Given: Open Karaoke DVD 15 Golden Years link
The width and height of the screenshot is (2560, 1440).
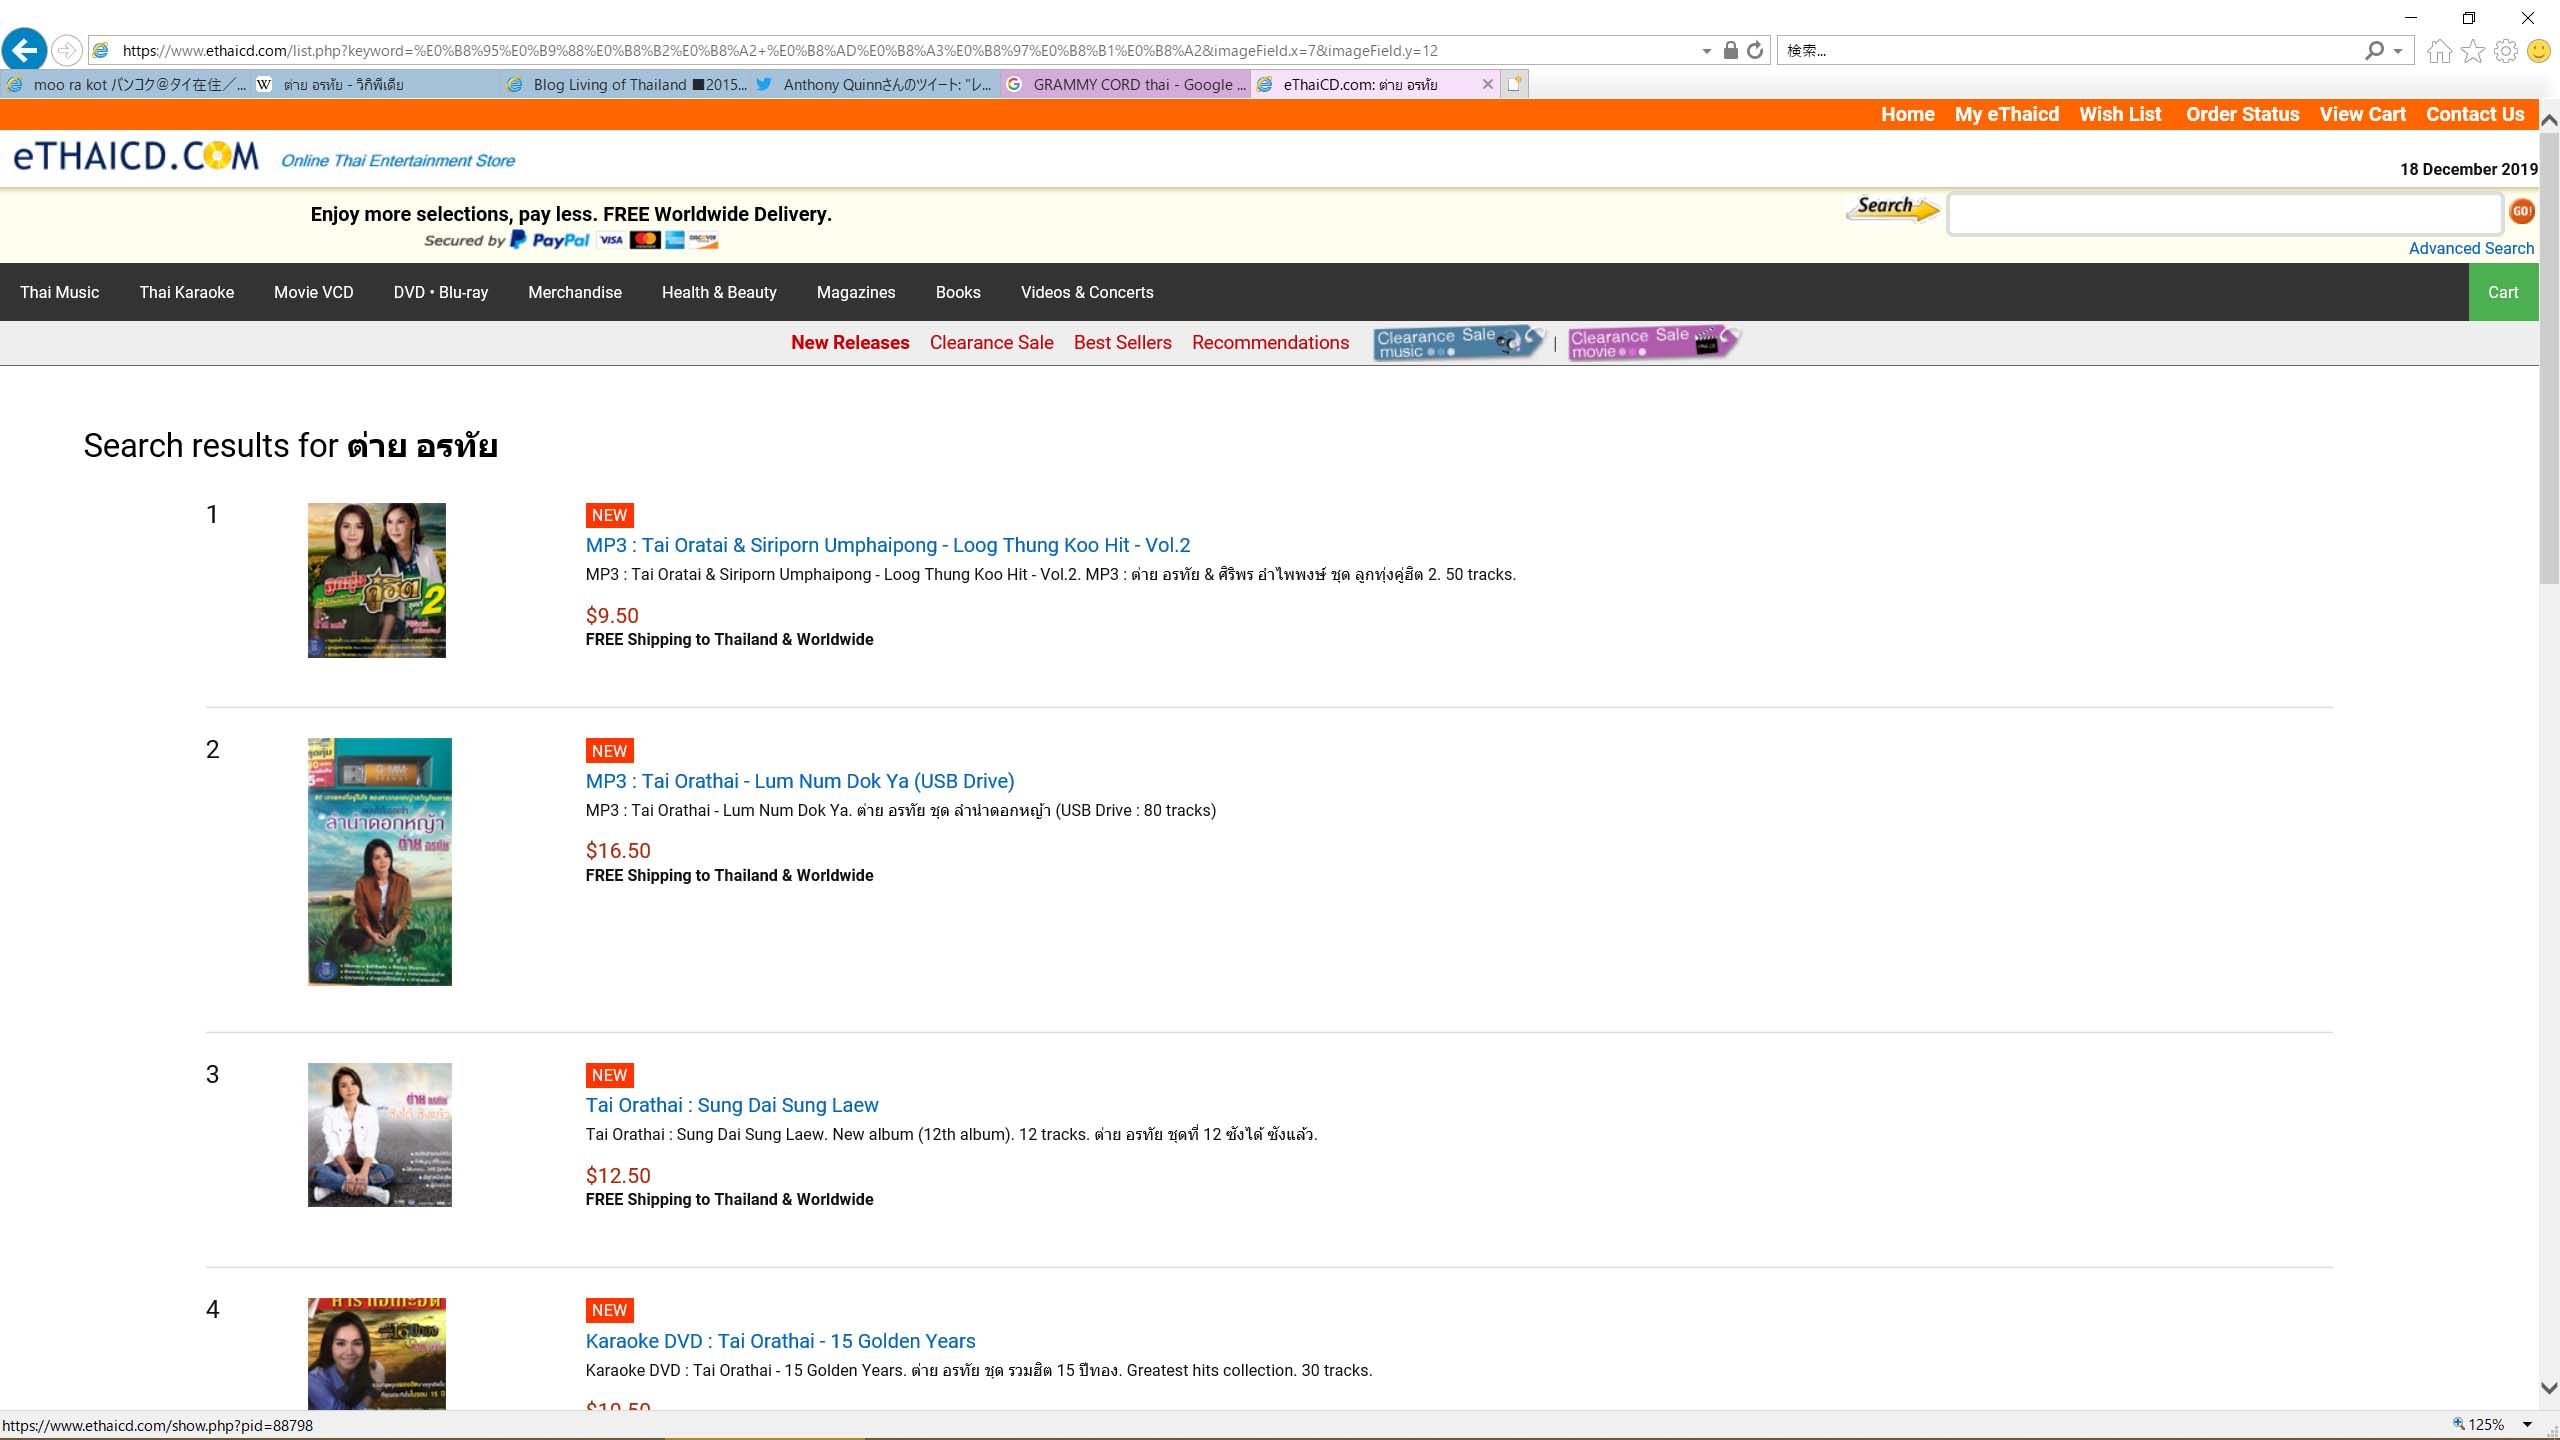Looking at the screenshot, I should (781, 1341).
